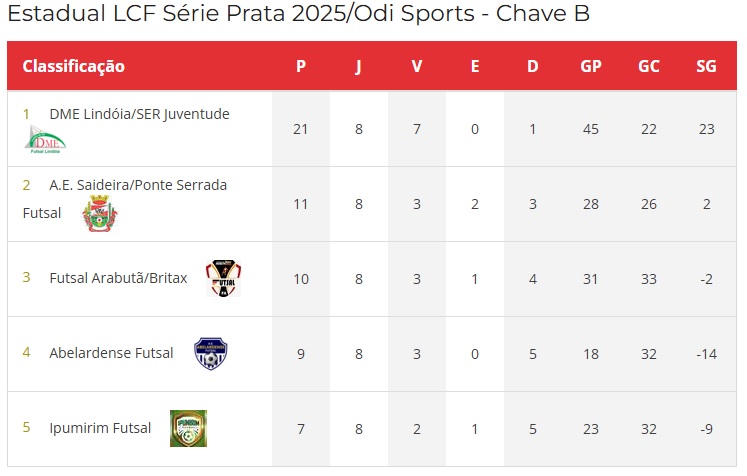Click the Futsal Arabutã/Britax shield logo
747x476 pixels.
pos(223,278)
